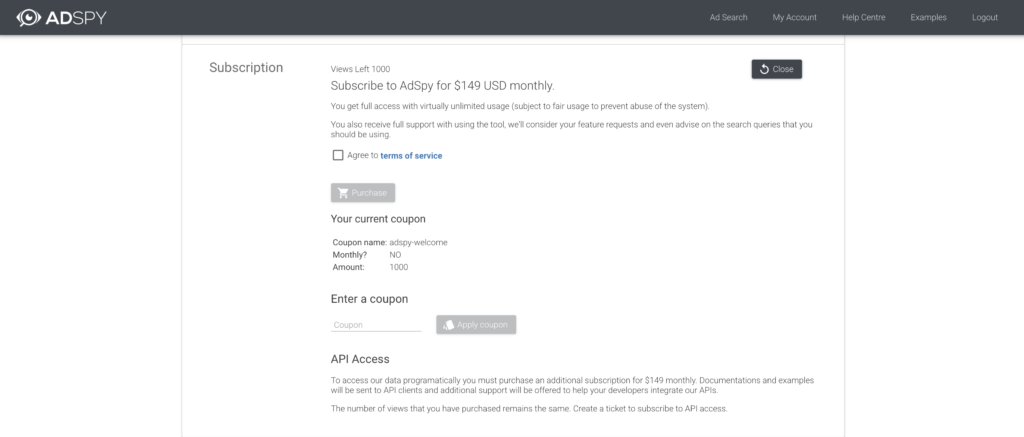
Task: Click the shopping cart icon on Purchase
Action: pyautogui.click(x=343, y=193)
